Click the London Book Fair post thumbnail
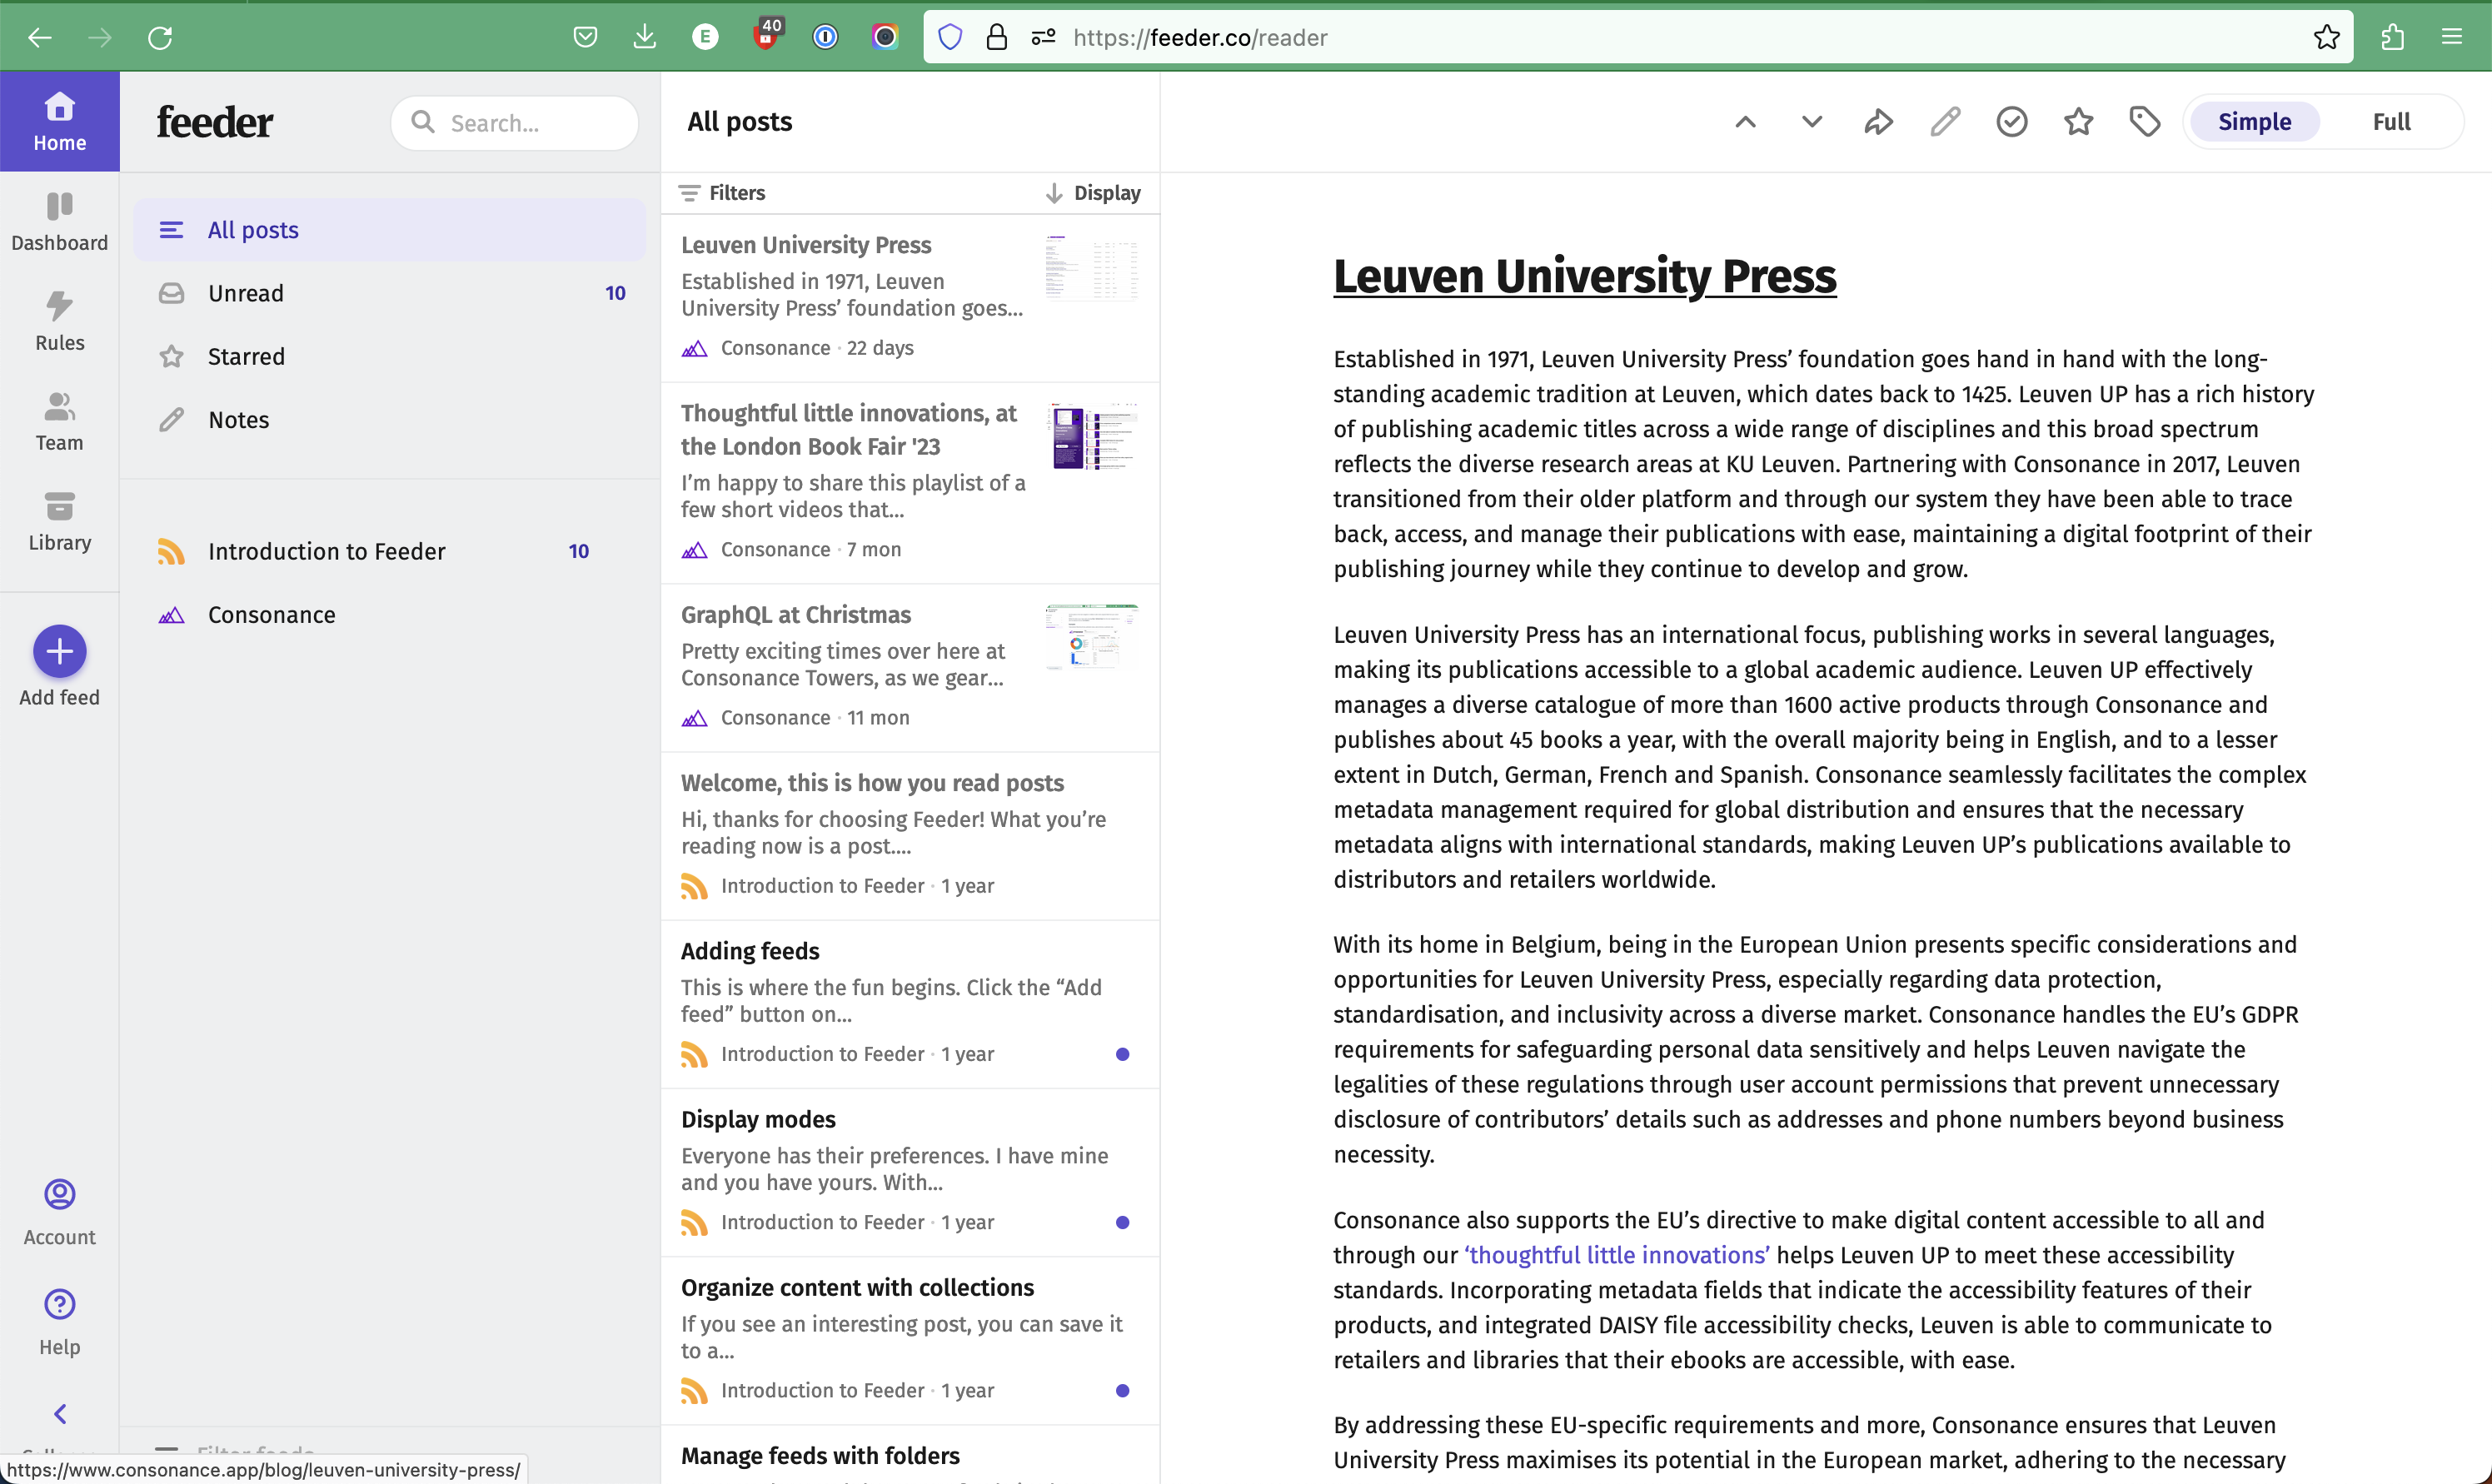Viewport: 2492px width, 1484px height. 1091,436
